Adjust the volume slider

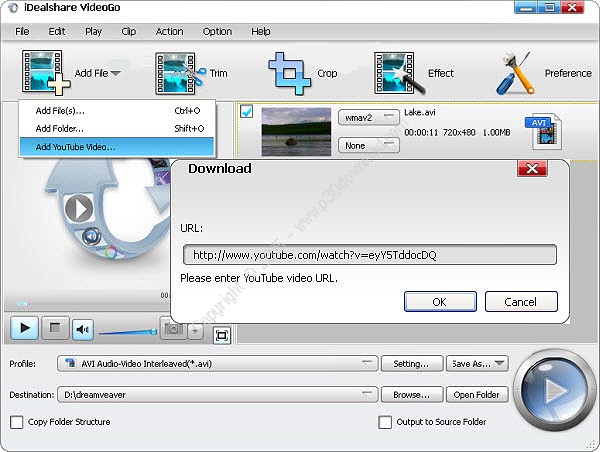coord(128,332)
